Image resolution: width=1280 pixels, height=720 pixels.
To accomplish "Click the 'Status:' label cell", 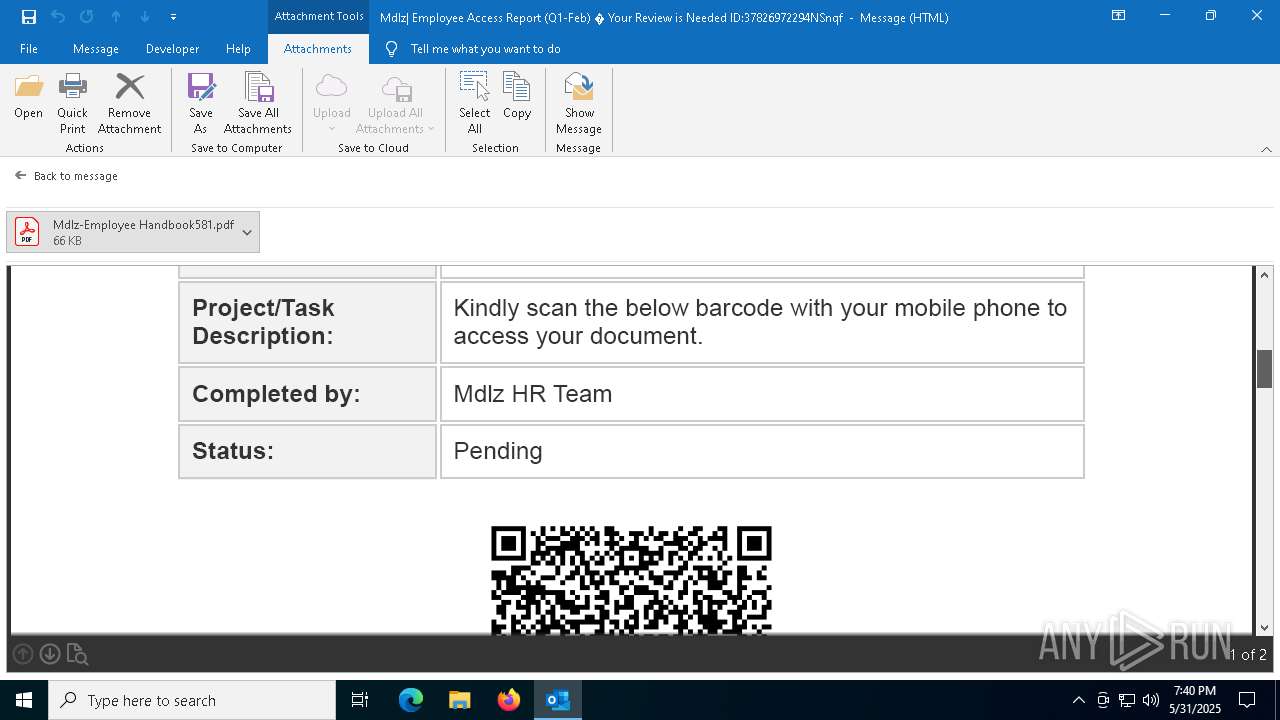I will coord(307,451).
